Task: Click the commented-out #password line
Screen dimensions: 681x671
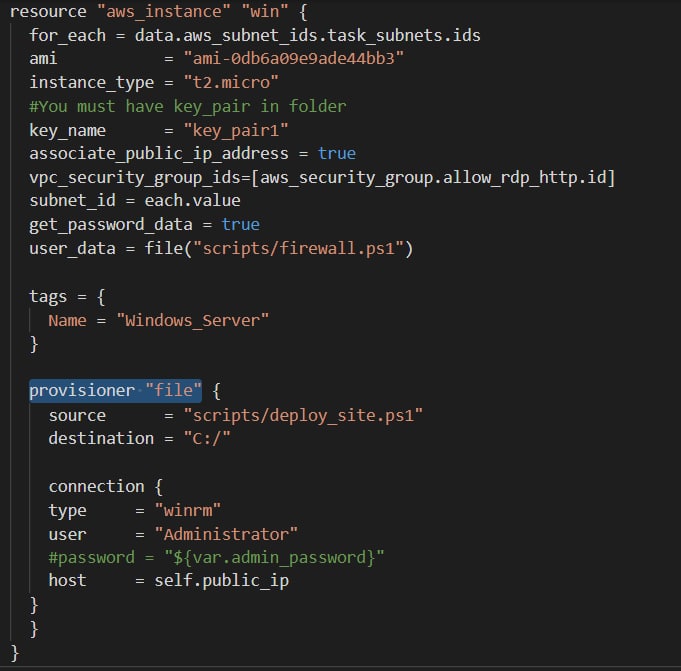Action: point(216,558)
